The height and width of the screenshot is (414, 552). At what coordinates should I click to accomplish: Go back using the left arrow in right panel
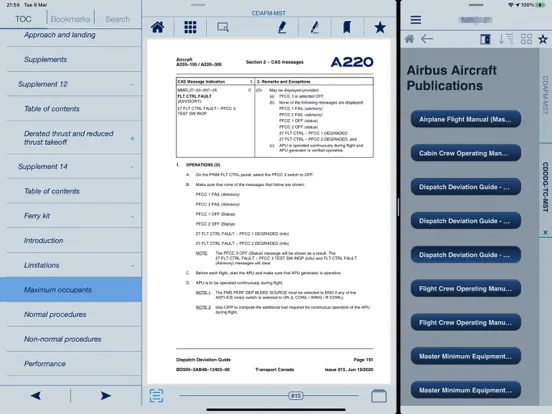click(427, 39)
